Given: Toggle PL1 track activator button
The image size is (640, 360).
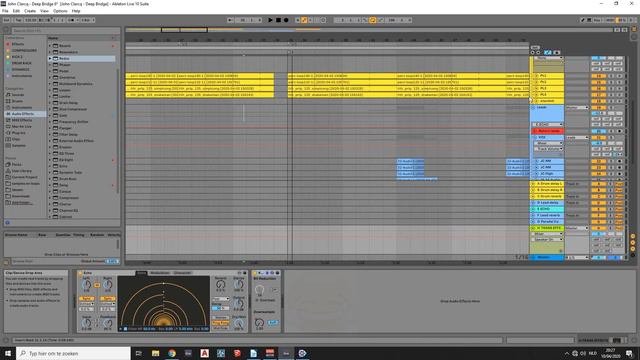Looking at the screenshot, I should click(598, 76).
